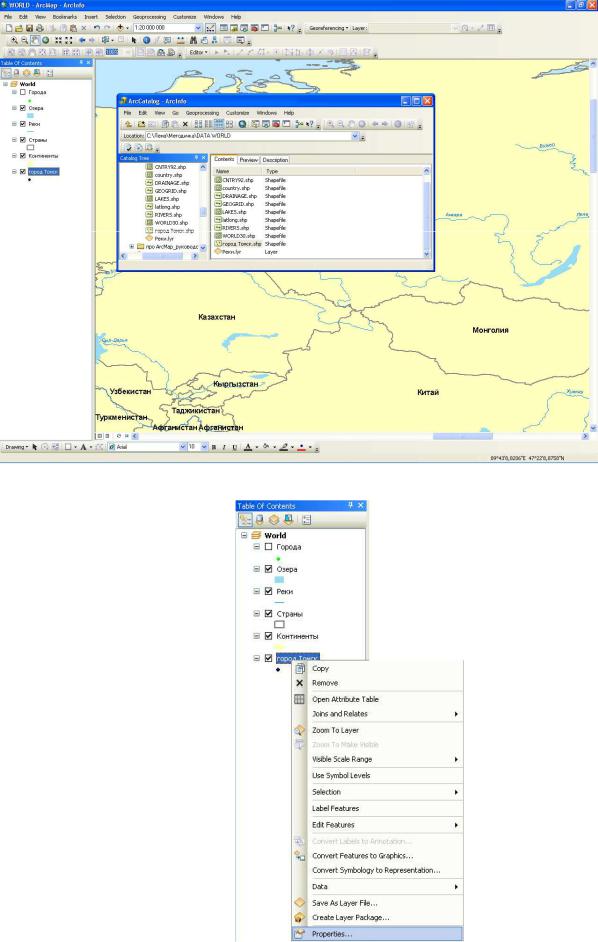The height and width of the screenshot is (942, 598).
Task: Click the New document icon in ArcMap toolbar
Action: 9,28
